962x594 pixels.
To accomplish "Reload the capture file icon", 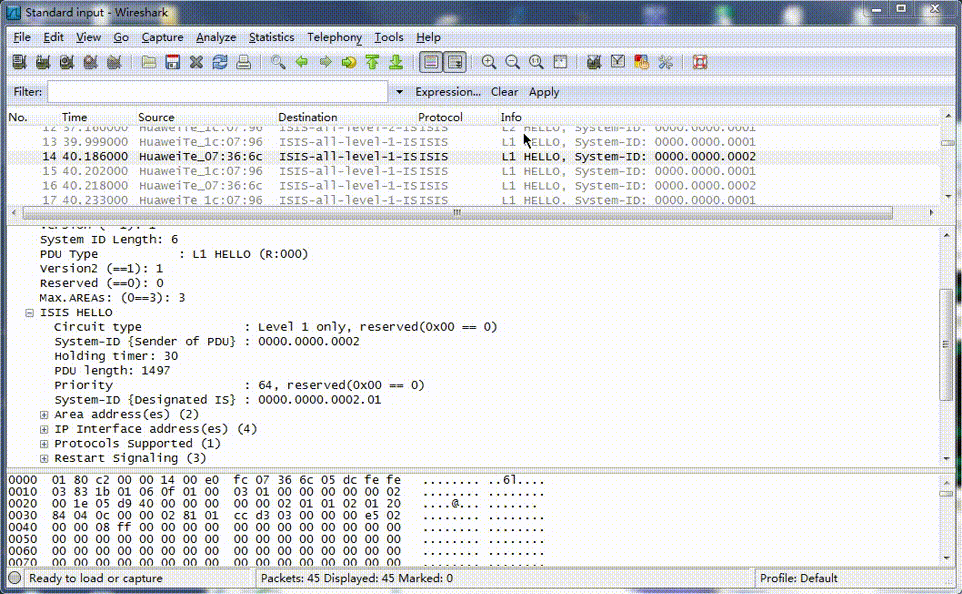I will (220, 62).
